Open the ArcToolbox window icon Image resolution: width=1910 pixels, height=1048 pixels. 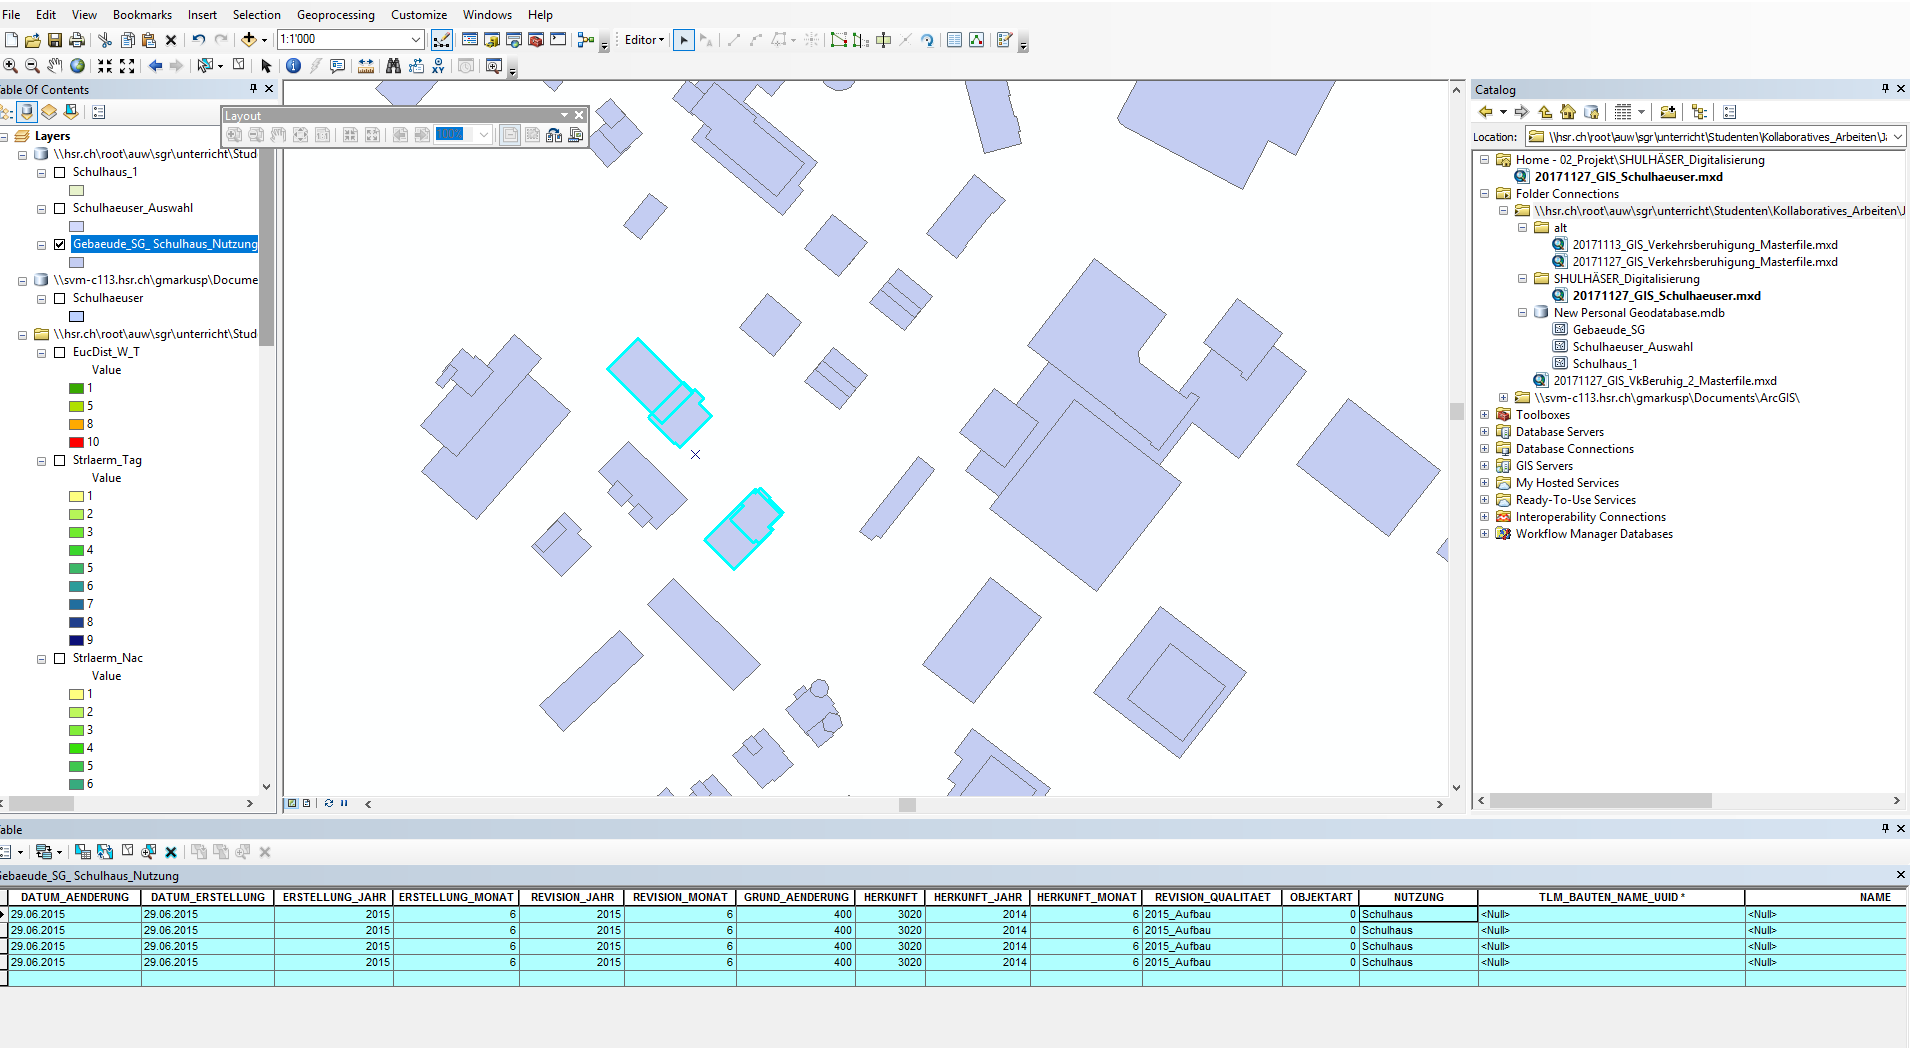535,40
